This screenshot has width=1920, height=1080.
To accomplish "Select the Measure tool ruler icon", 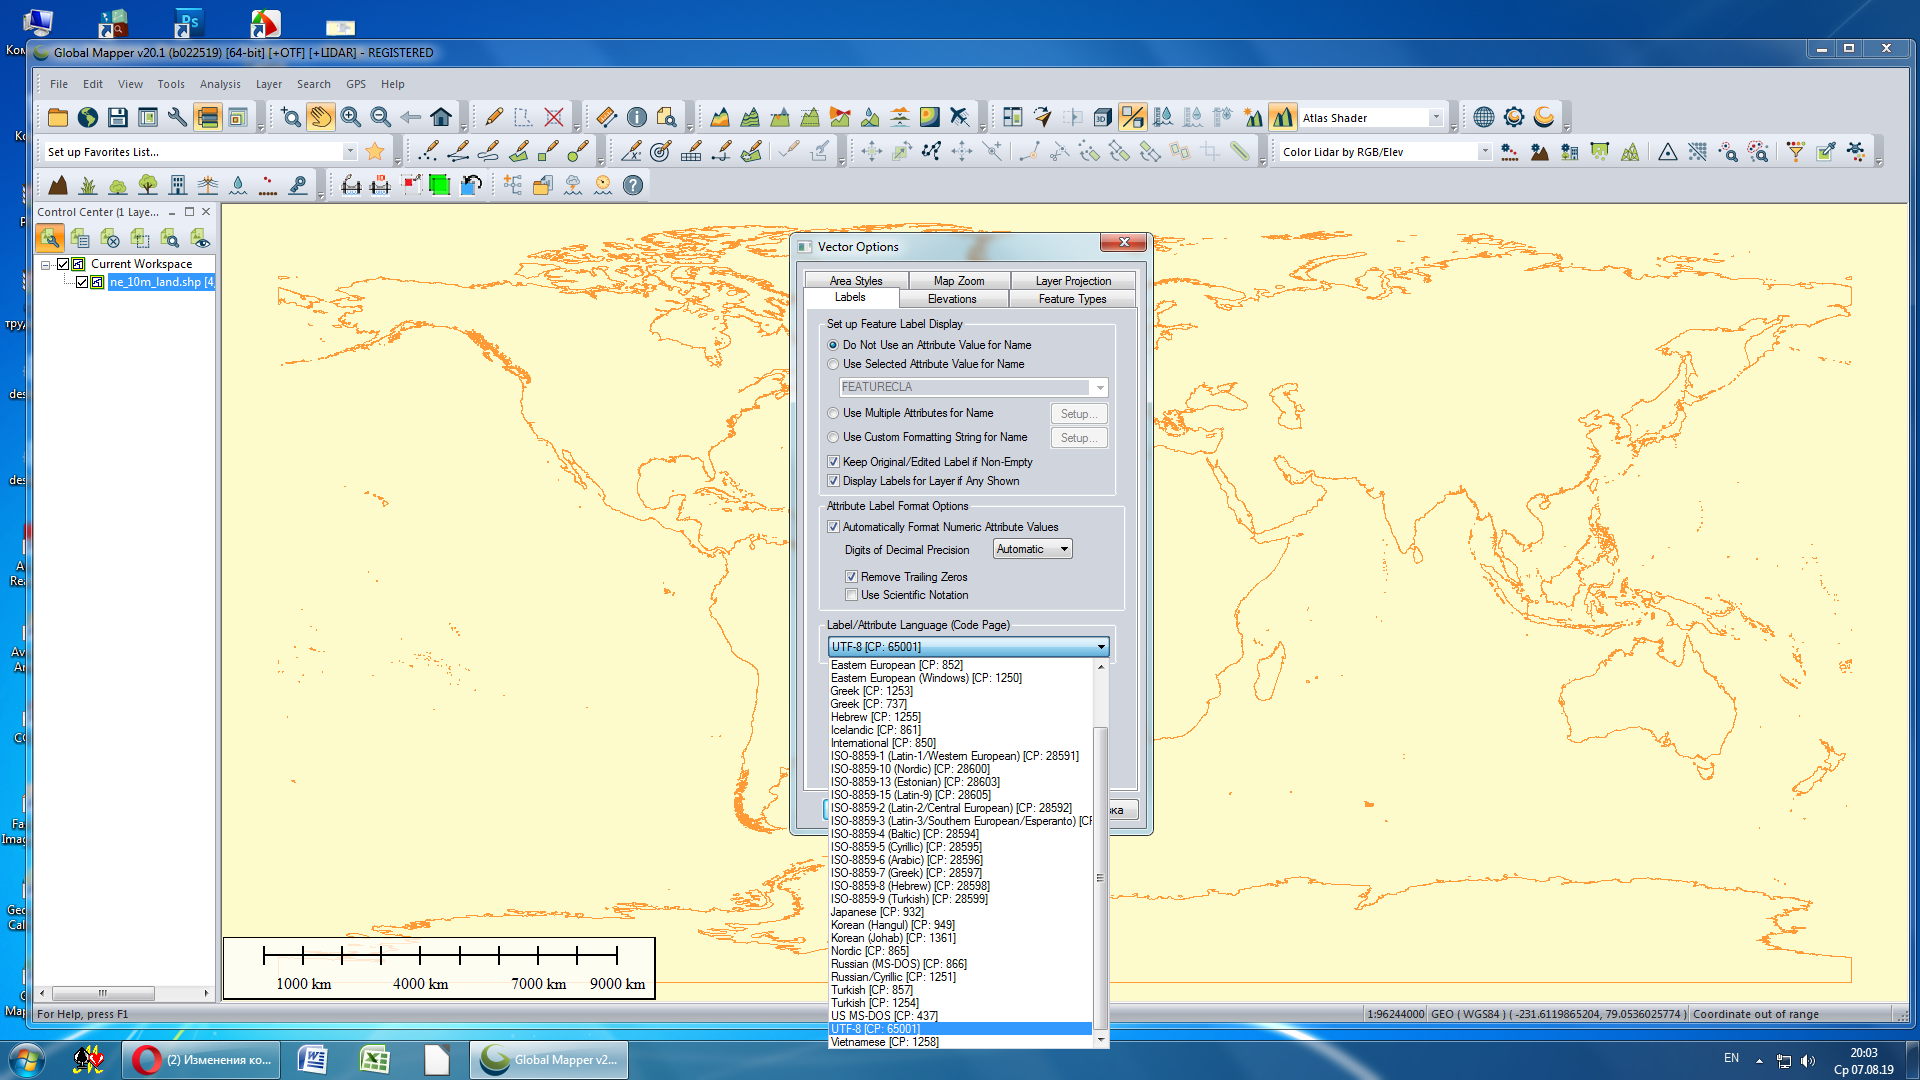I will (606, 118).
